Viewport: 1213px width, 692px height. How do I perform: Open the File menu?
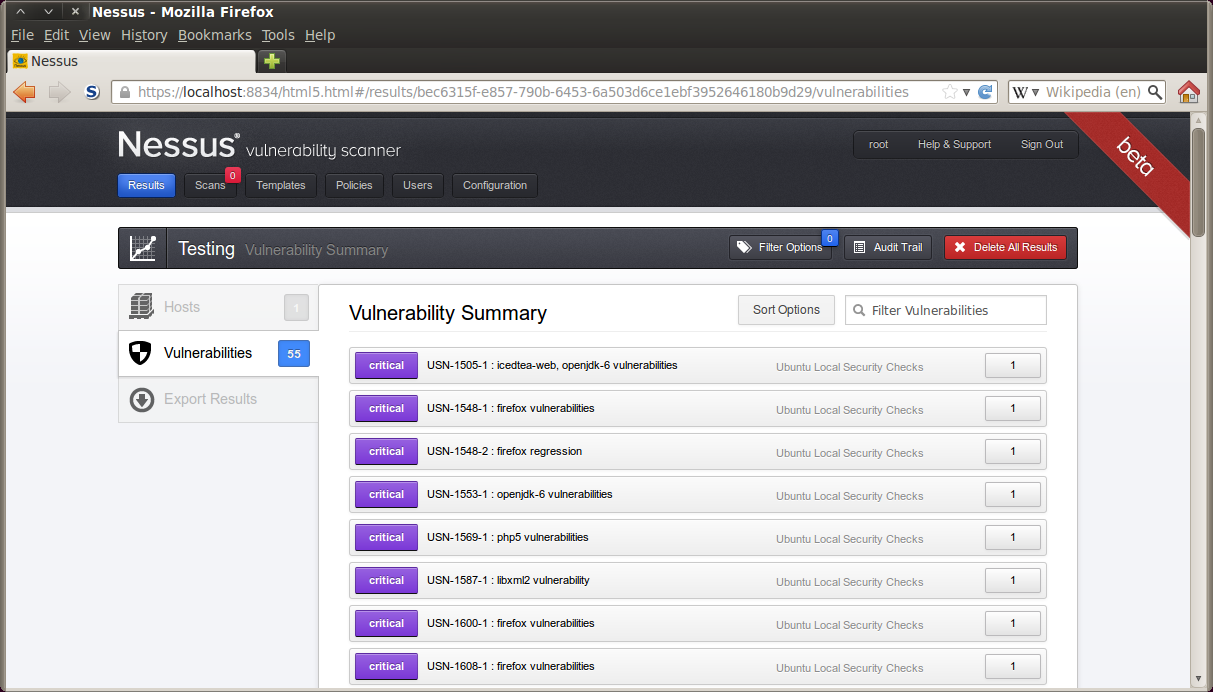tap(22, 35)
